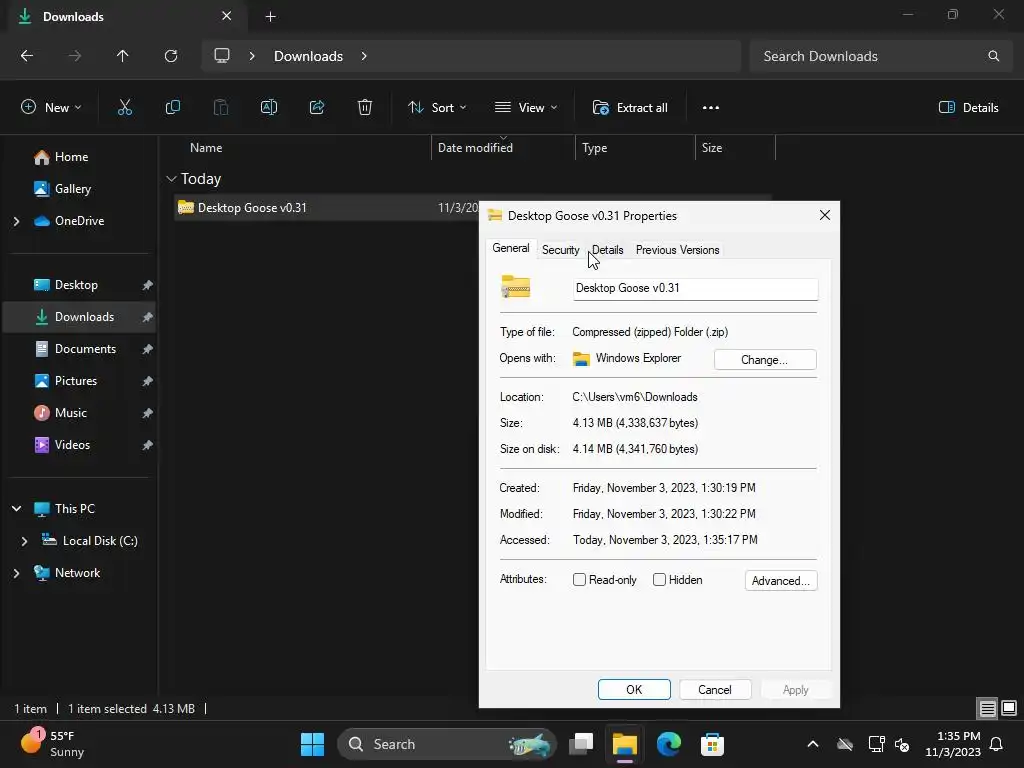The image size is (1024, 768).
Task: Open Music in quick access
Action: [x=71, y=413]
